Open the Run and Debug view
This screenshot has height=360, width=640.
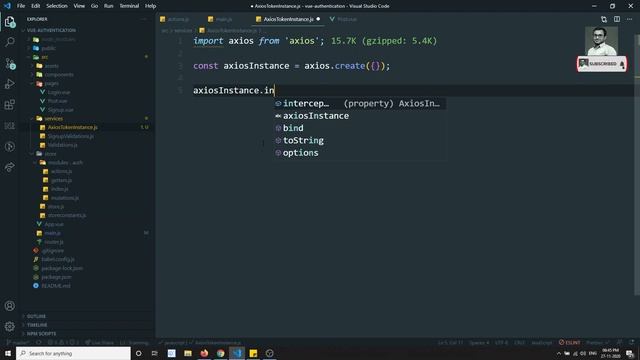point(10,84)
